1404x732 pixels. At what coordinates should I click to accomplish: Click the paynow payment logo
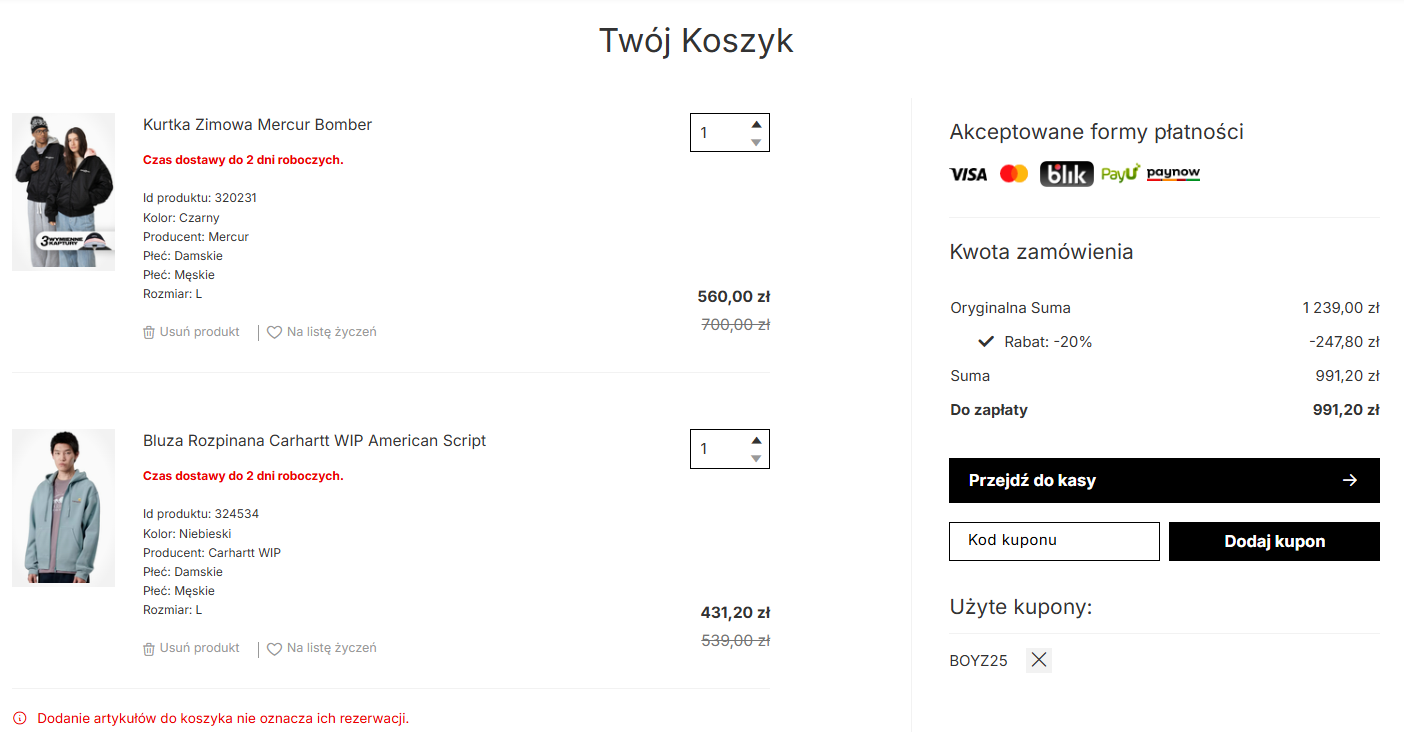(x=1173, y=174)
